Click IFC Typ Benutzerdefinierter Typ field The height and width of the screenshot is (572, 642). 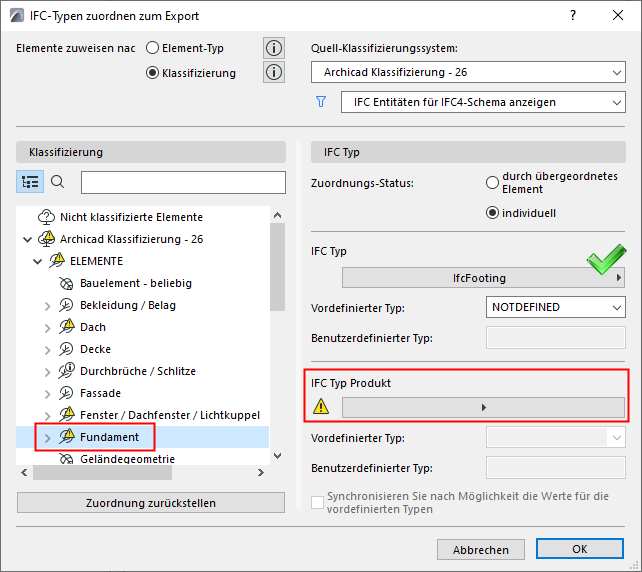coord(556,338)
